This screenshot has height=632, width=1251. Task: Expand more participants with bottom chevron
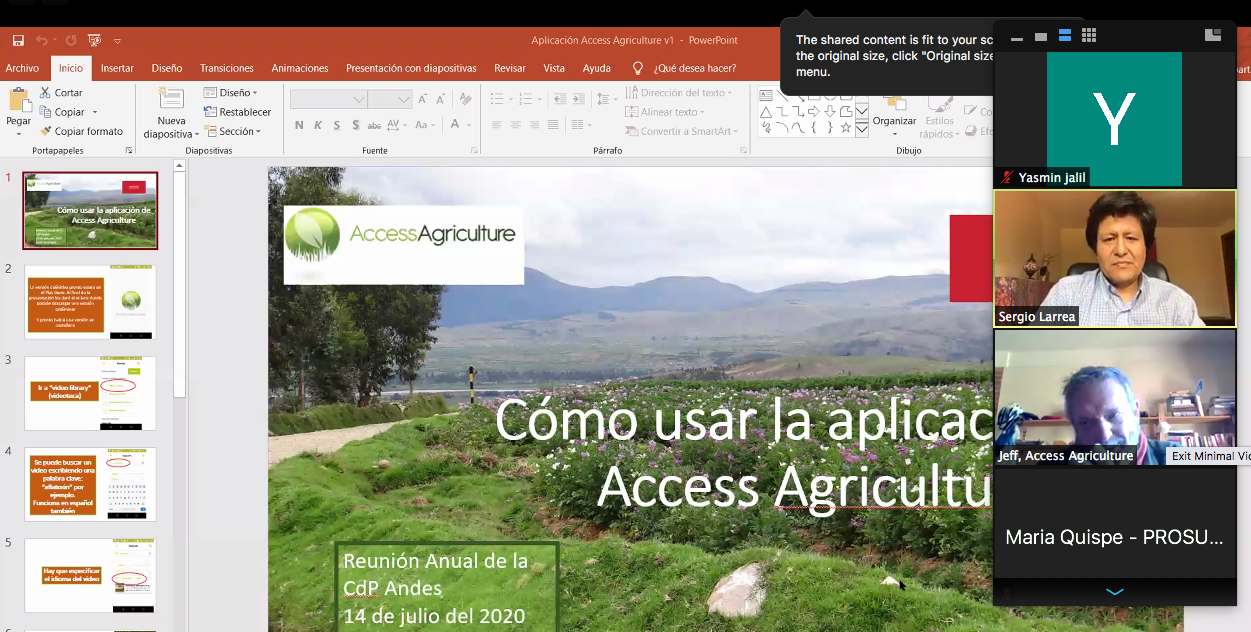click(1115, 592)
